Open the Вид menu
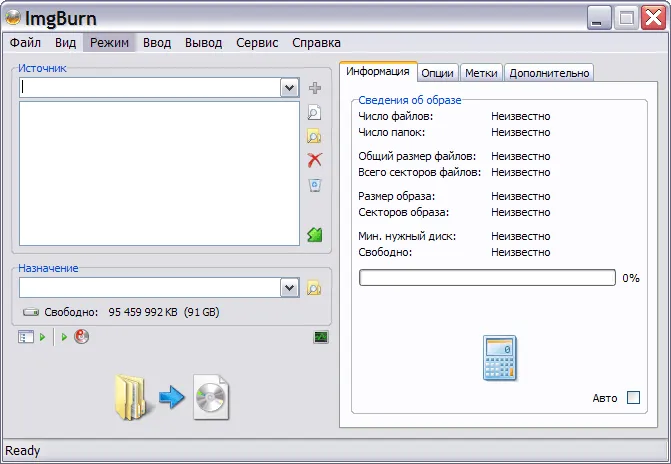The height and width of the screenshot is (464, 671). (x=65, y=43)
